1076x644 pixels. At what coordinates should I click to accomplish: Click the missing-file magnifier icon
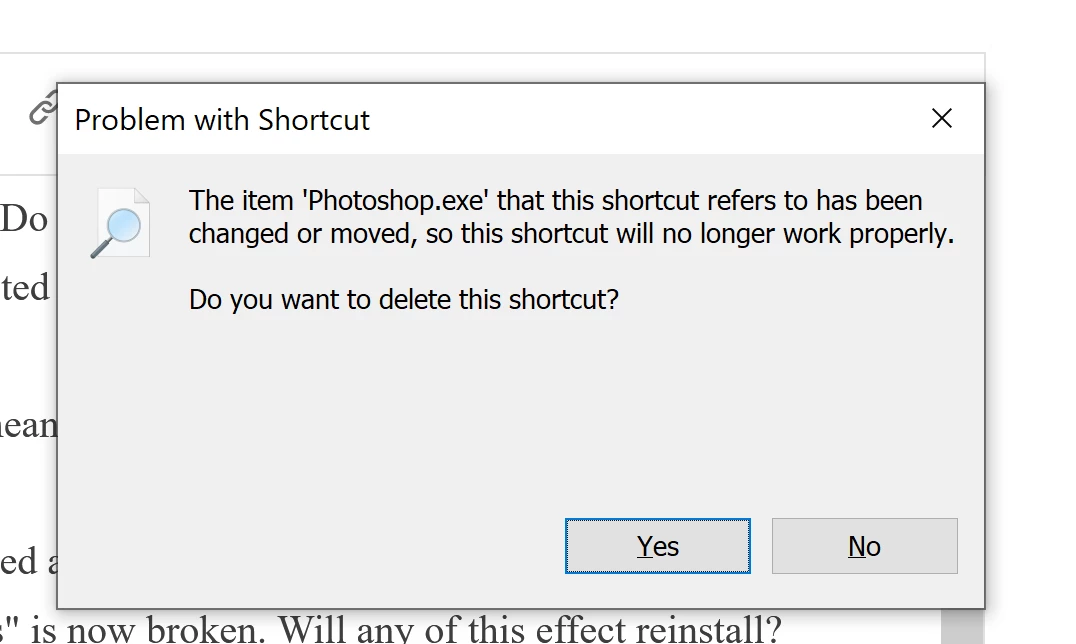click(x=120, y=223)
